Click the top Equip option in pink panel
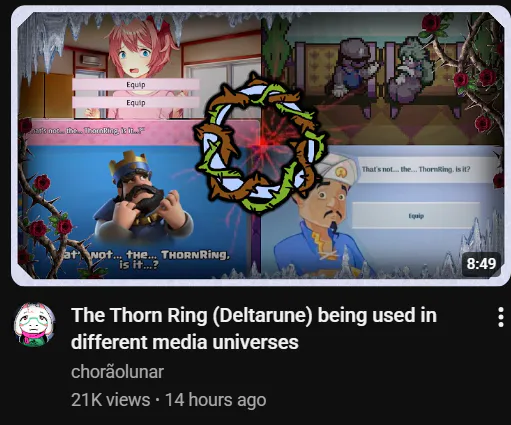Screen dimensions: 511x425 [x=136, y=85]
